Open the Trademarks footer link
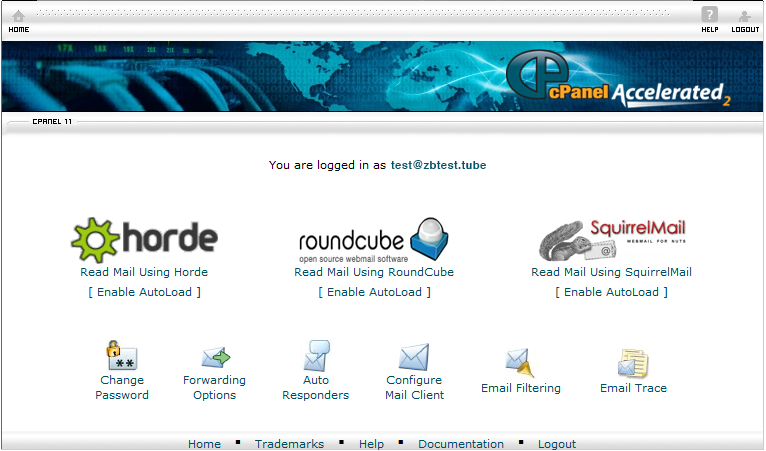The image size is (766, 451). pyautogui.click(x=289, y=444)
